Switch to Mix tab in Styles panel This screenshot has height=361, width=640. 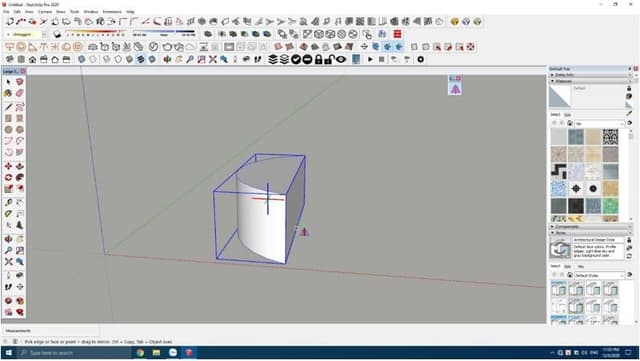tap(581, 267)
